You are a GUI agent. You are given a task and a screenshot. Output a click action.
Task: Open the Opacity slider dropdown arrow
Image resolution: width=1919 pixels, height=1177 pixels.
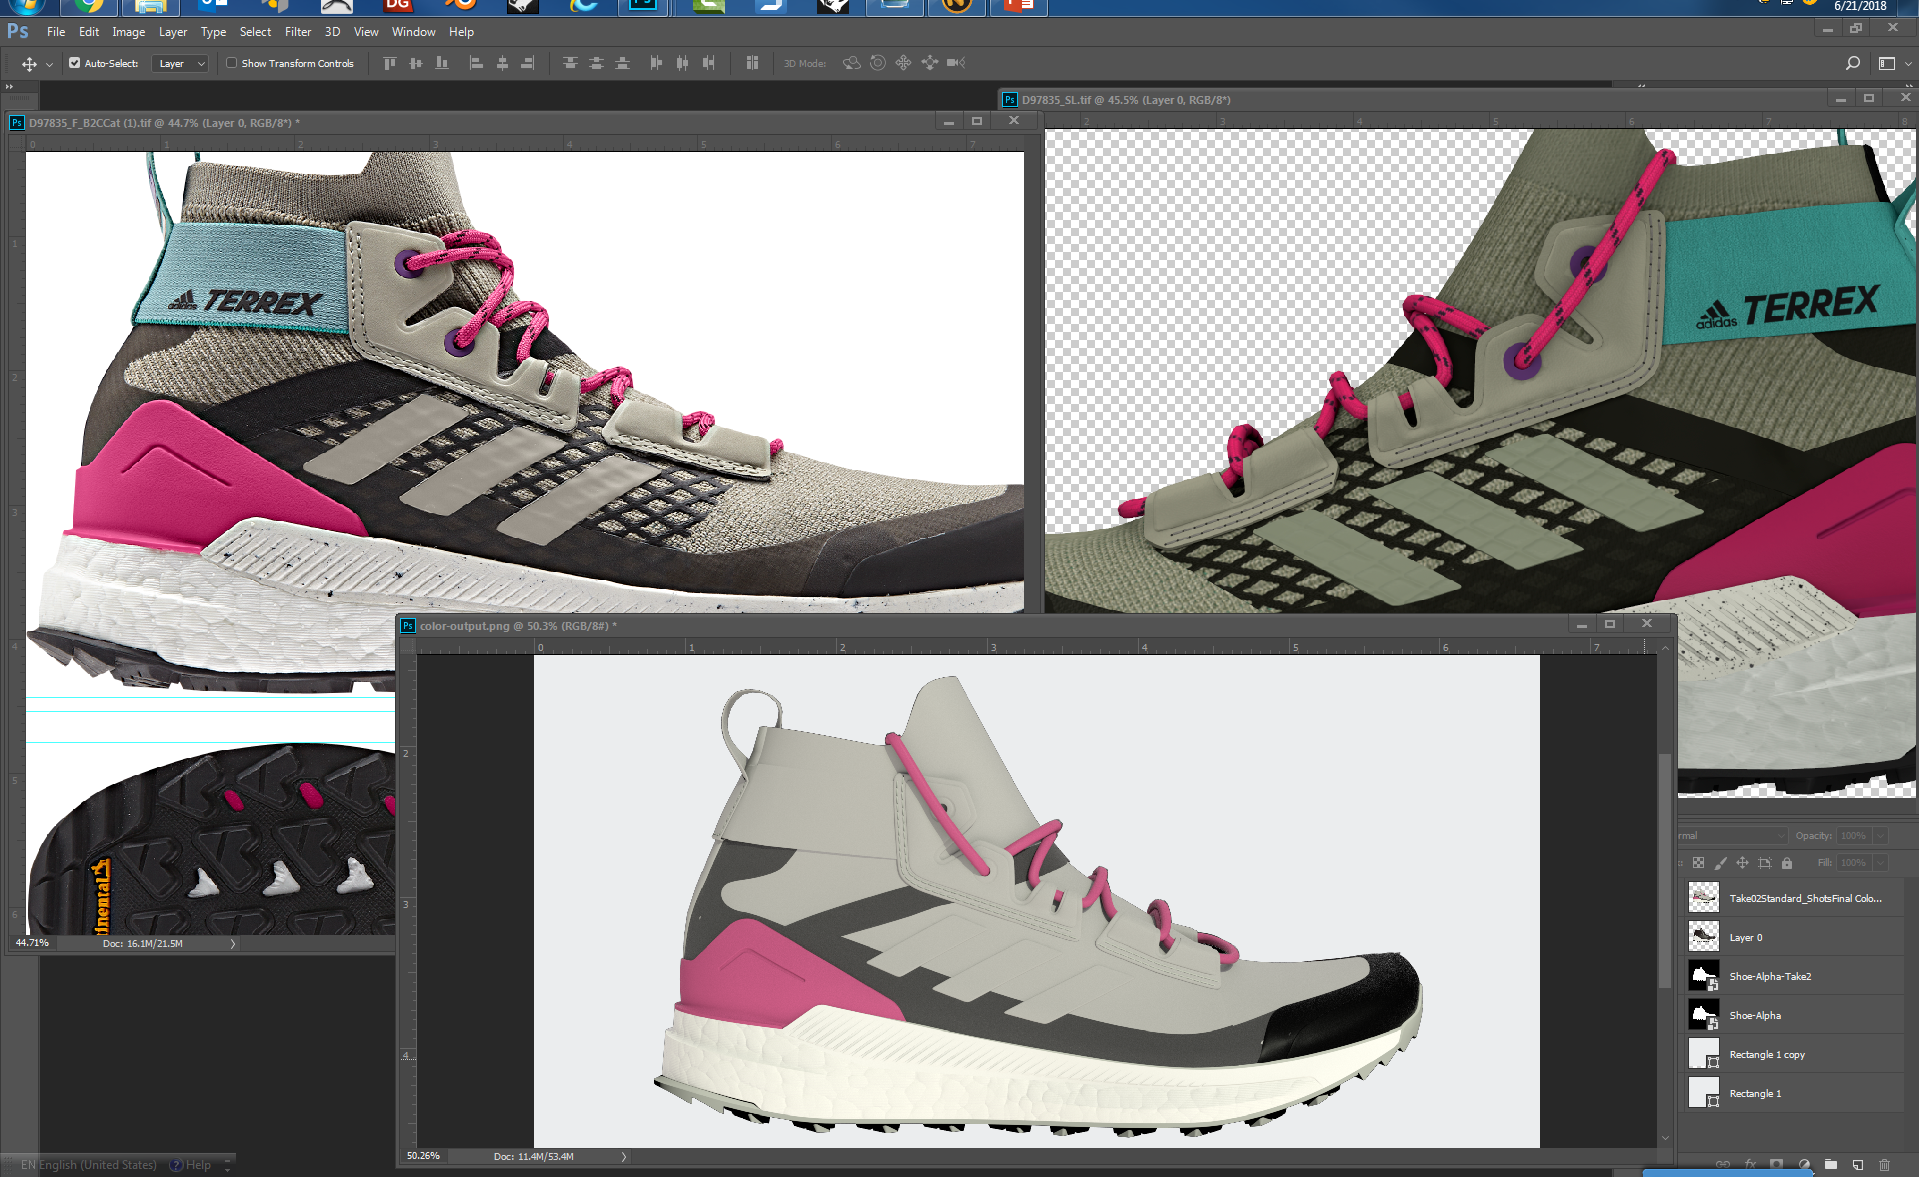point(1880,836)
